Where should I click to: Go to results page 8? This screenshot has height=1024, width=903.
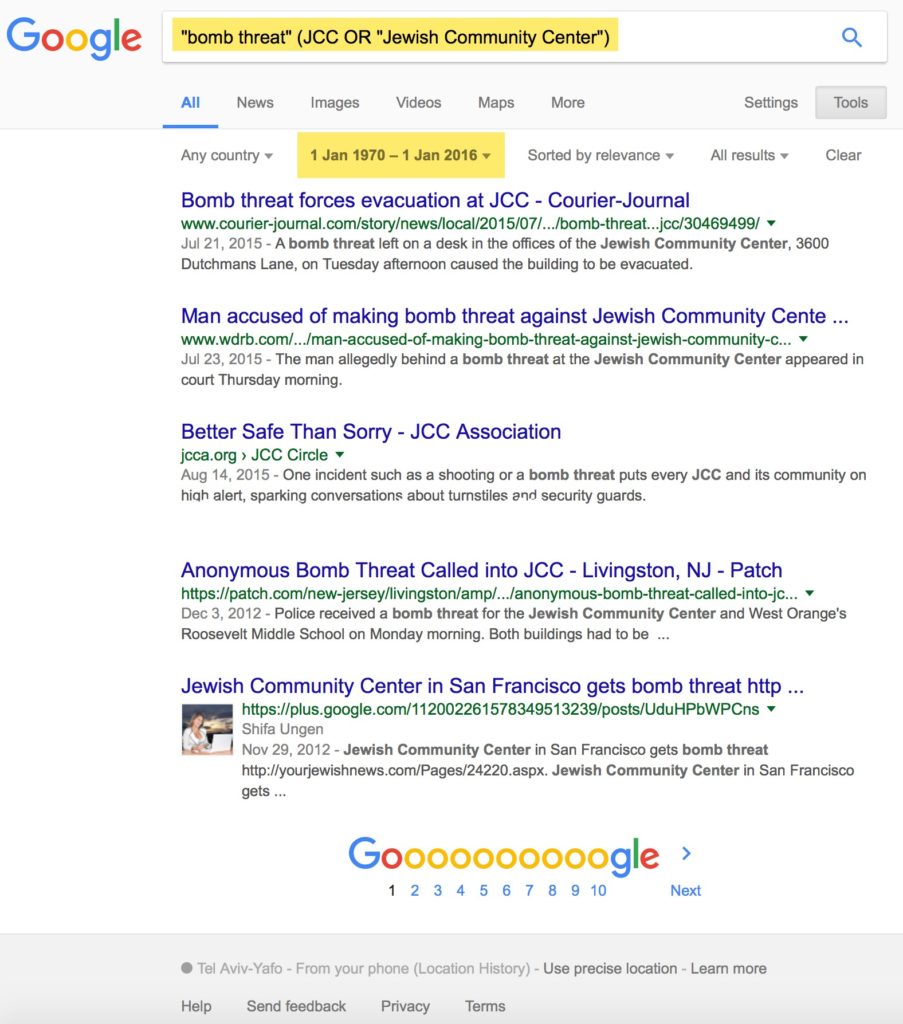pyautogui.click(x=552, y=890)
